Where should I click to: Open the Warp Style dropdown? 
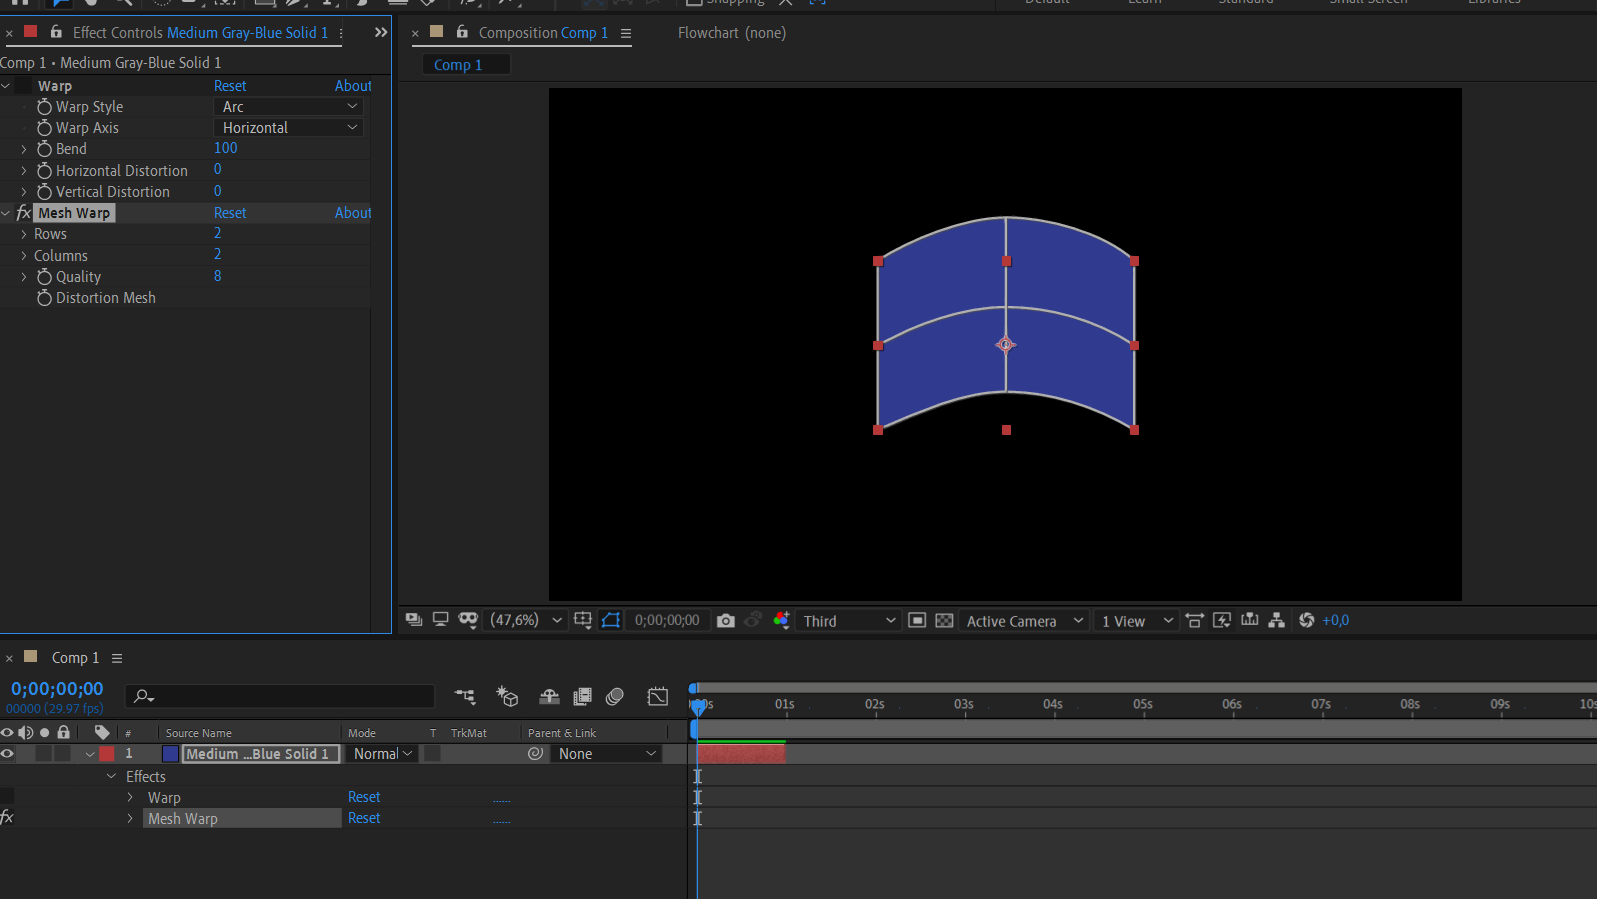coord(289,107)
